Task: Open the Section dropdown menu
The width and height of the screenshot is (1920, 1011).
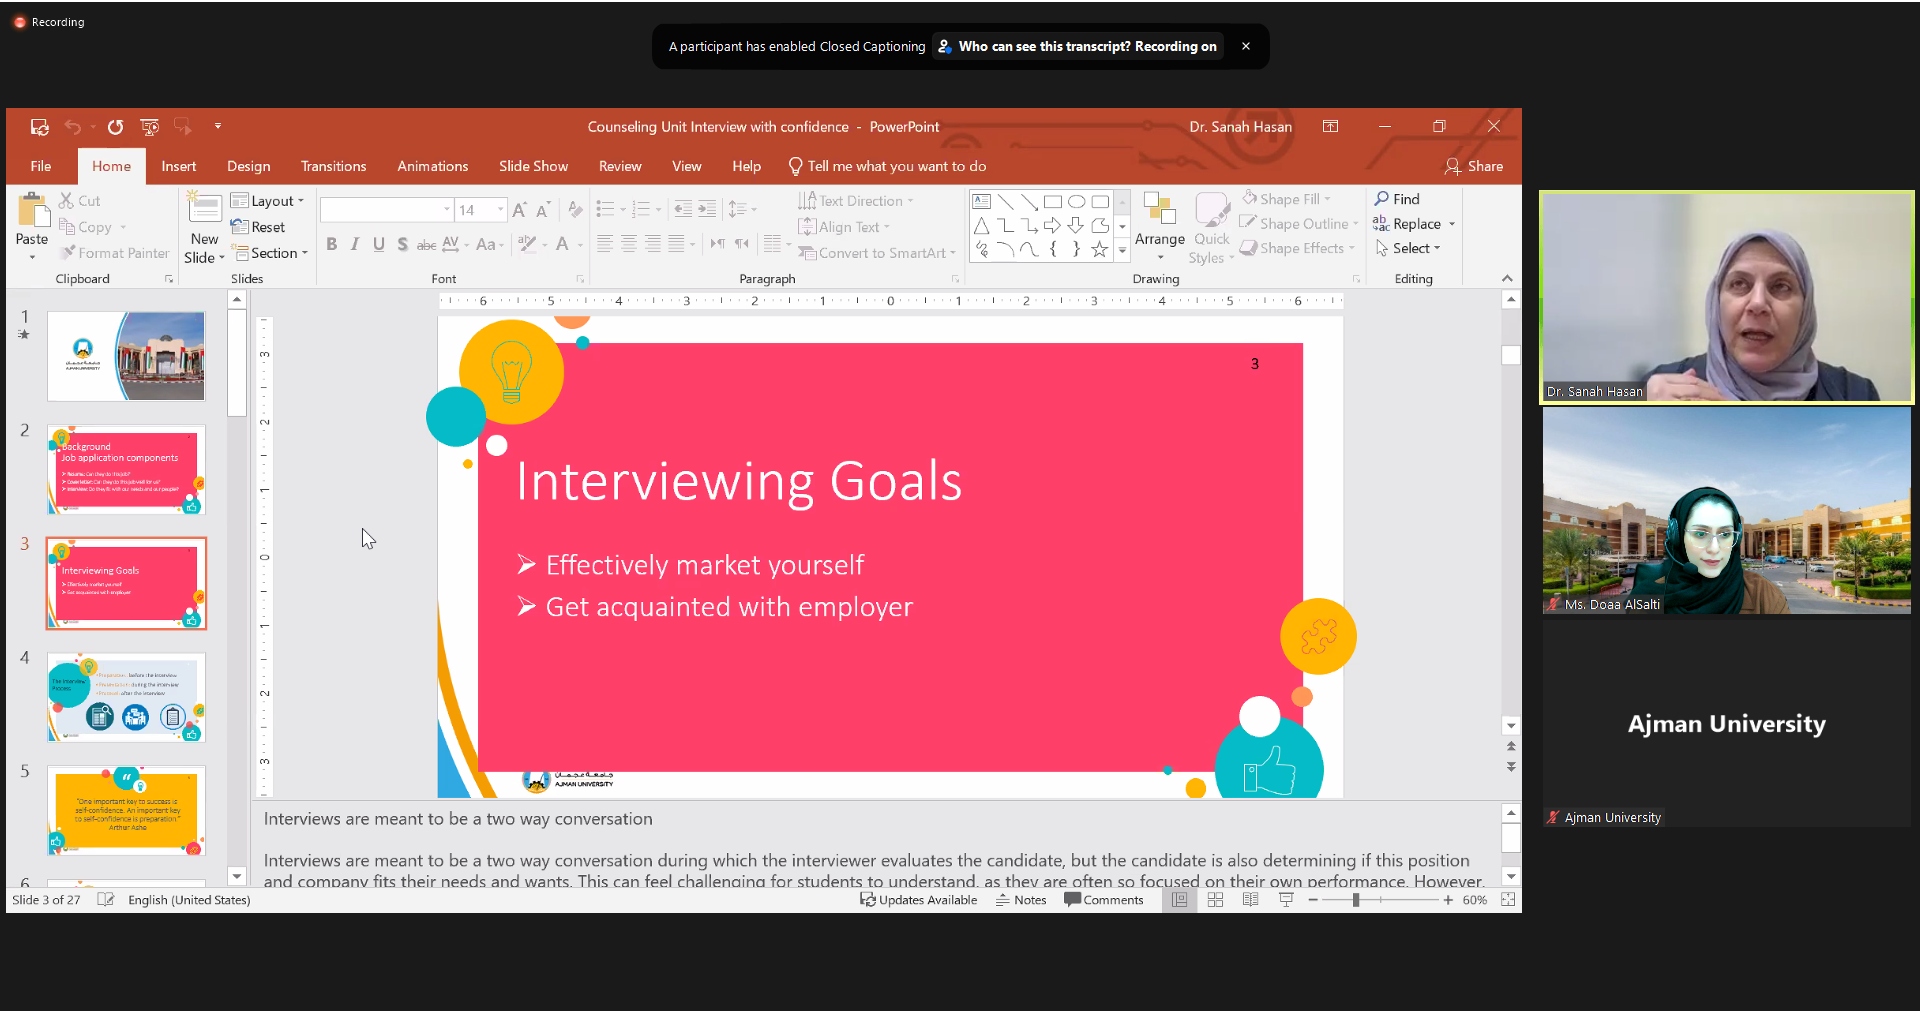Action: click(271, 253)
